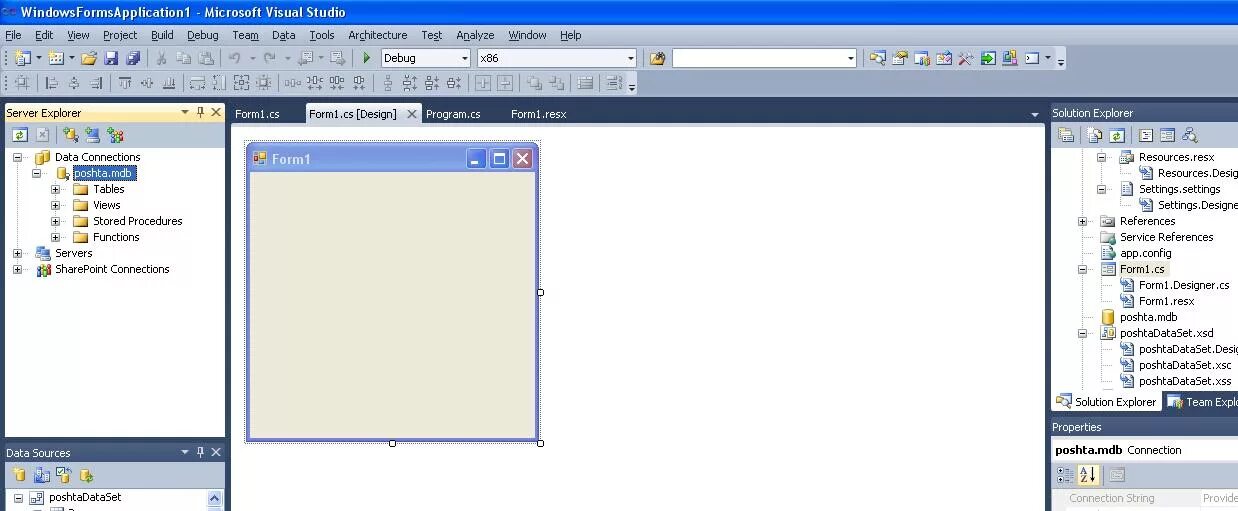Screen dimensions: 1238x511
Task: Click the View Class Diagram icon in Solution Explorer
Action: pyautogui.click(x=1189, y=135)
